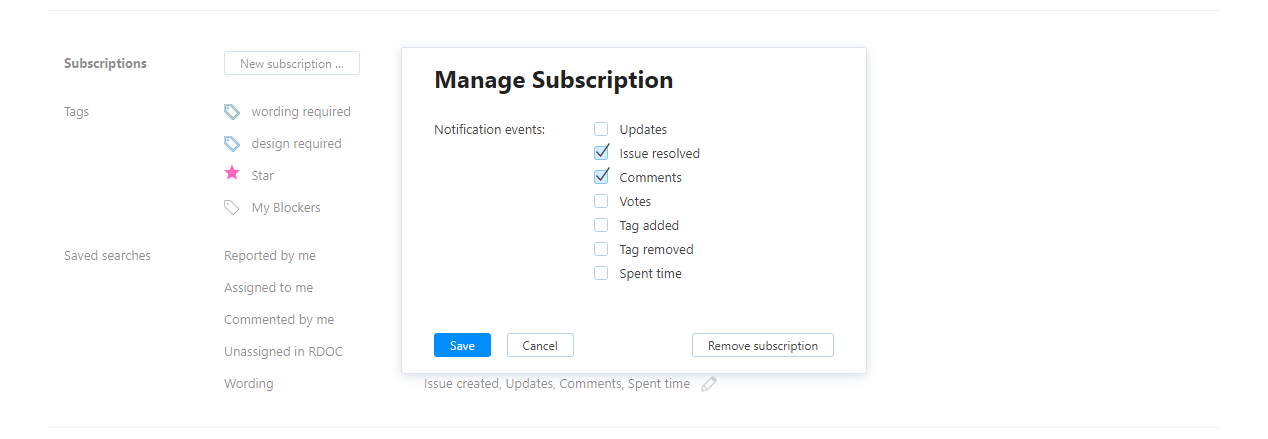Open the Unassigned in RDOC saved search
Screen dimensions: 1268x439
[283, 352]
